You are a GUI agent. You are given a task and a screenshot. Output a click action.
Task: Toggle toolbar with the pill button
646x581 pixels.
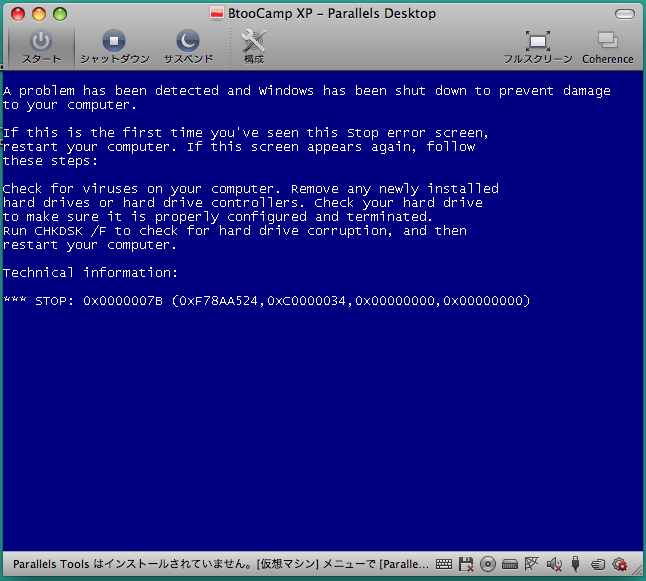point(625,14)
